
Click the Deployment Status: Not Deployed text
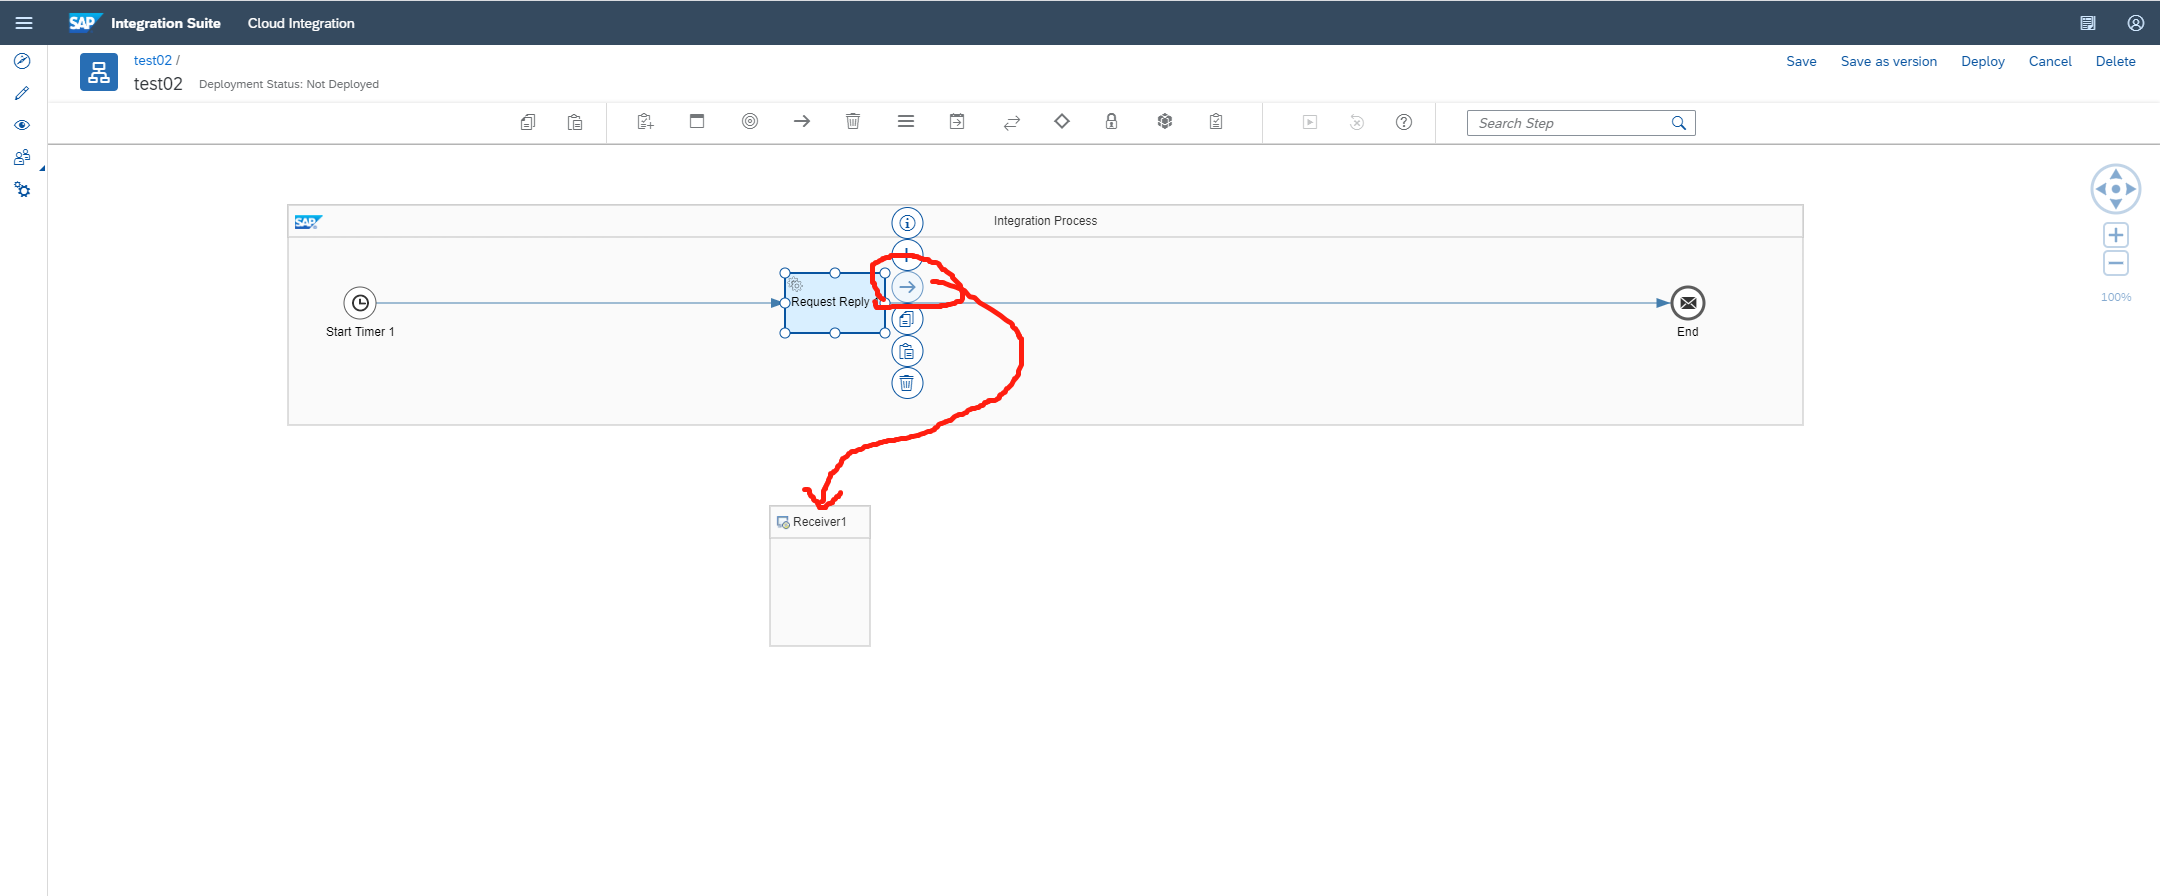[289, 84]
